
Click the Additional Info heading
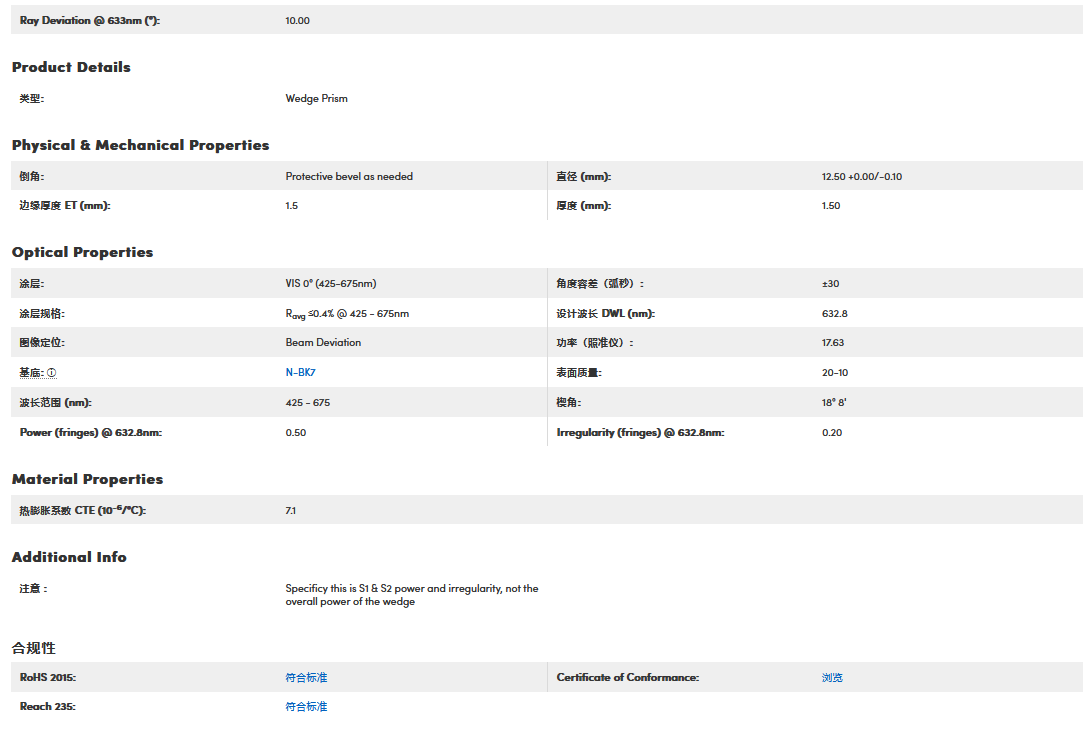[69, 557]
